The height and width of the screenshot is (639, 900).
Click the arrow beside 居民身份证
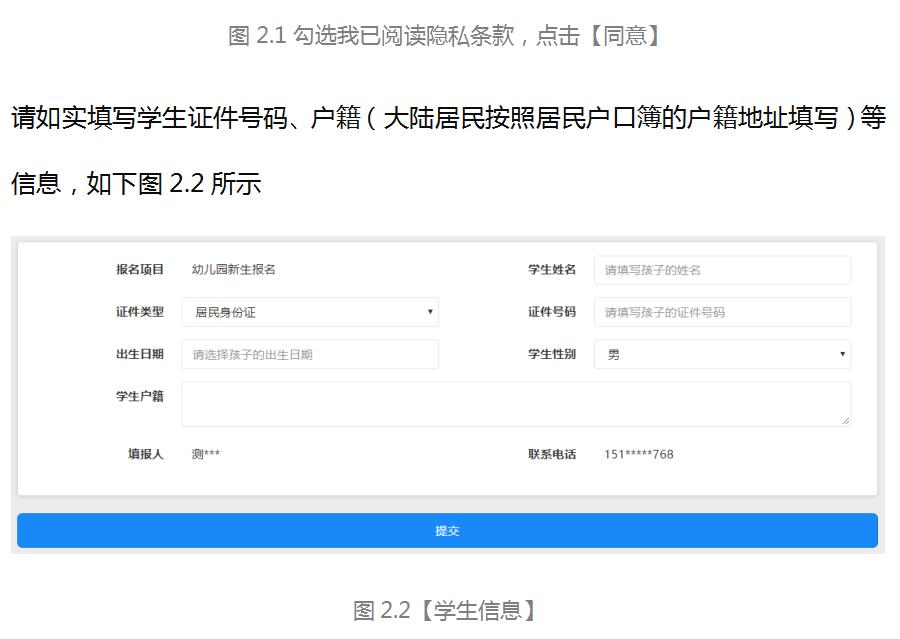(428, 312)
